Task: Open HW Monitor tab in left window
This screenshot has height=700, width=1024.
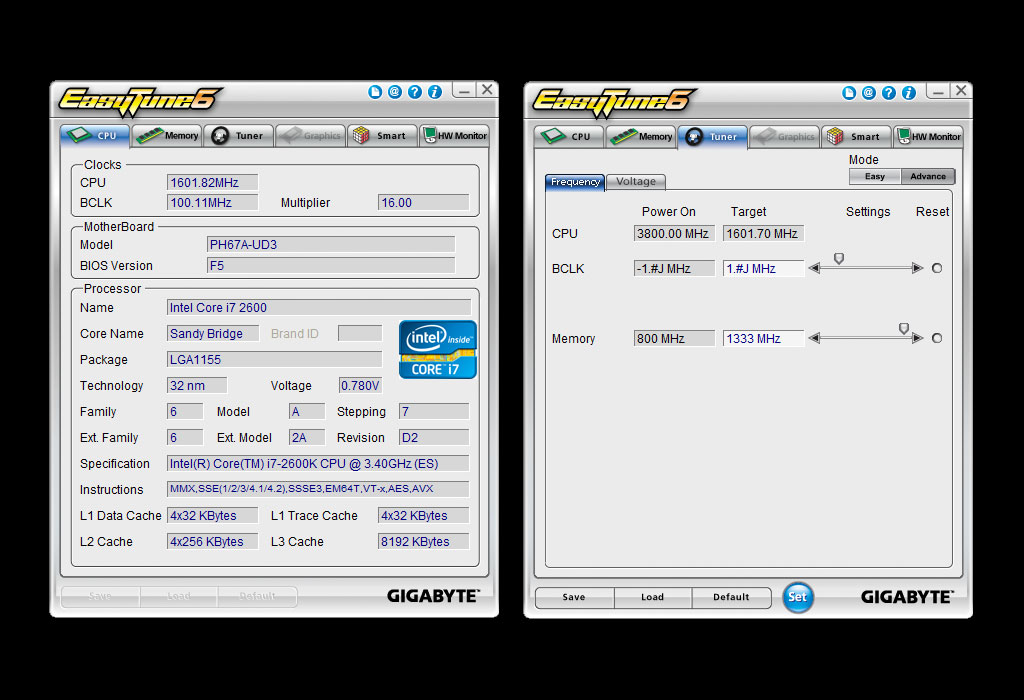Action: tap(455, 136)
